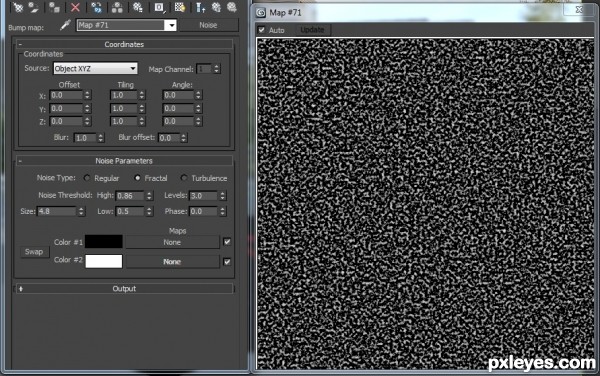The image size is (600, 376).
Task: Click the Z Angle value field
Action: 178,121
